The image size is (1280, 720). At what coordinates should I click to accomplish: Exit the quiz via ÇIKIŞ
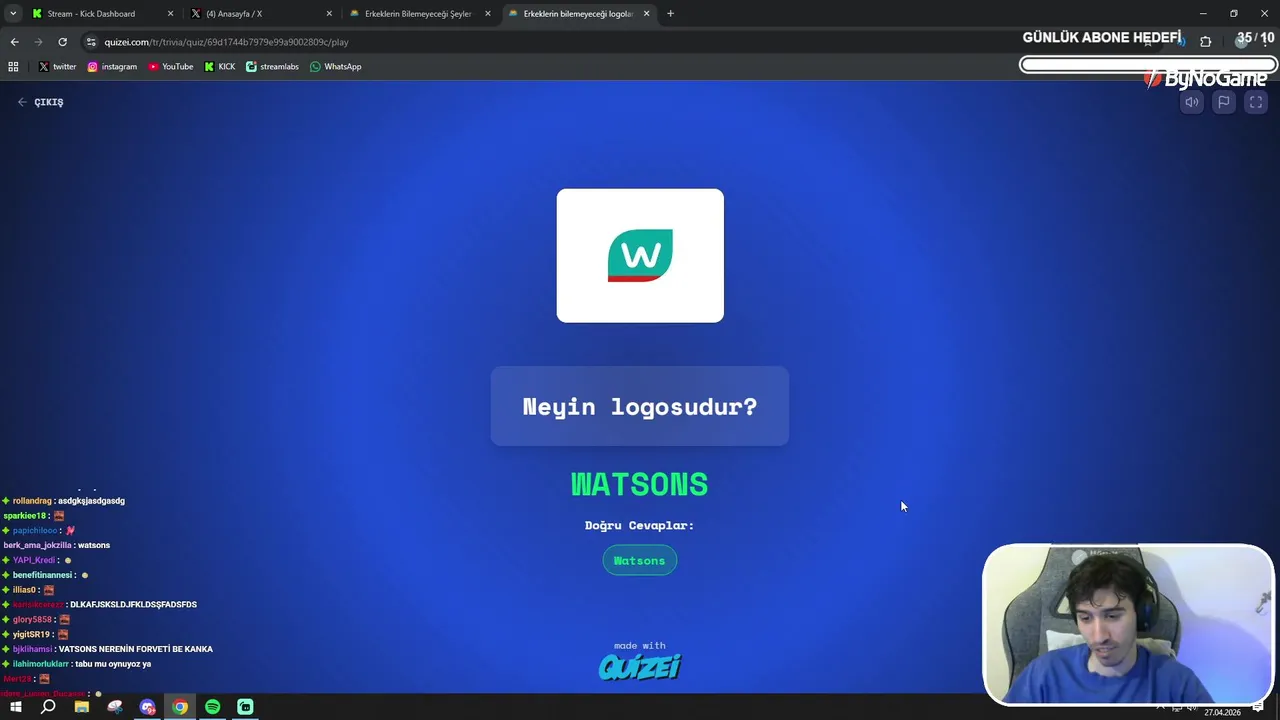pos(40,102)
